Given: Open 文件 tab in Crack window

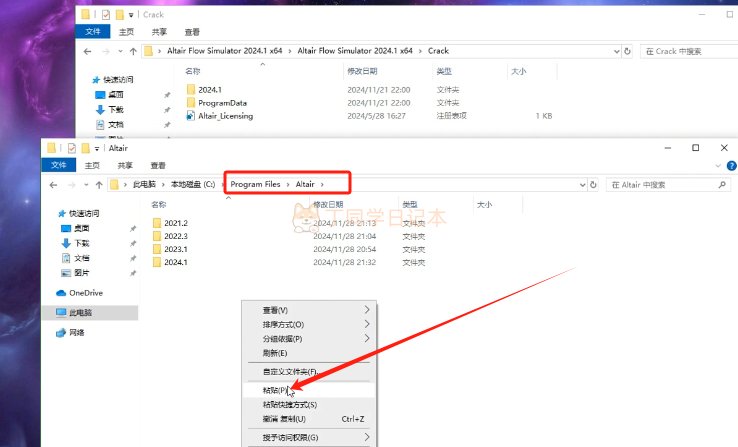Looking at the screenshot, I should 93,32.
